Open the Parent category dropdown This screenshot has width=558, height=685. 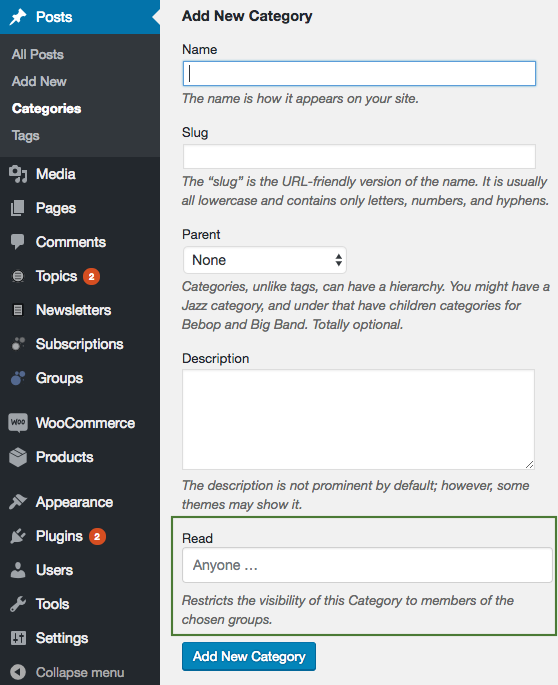[265, 260]
